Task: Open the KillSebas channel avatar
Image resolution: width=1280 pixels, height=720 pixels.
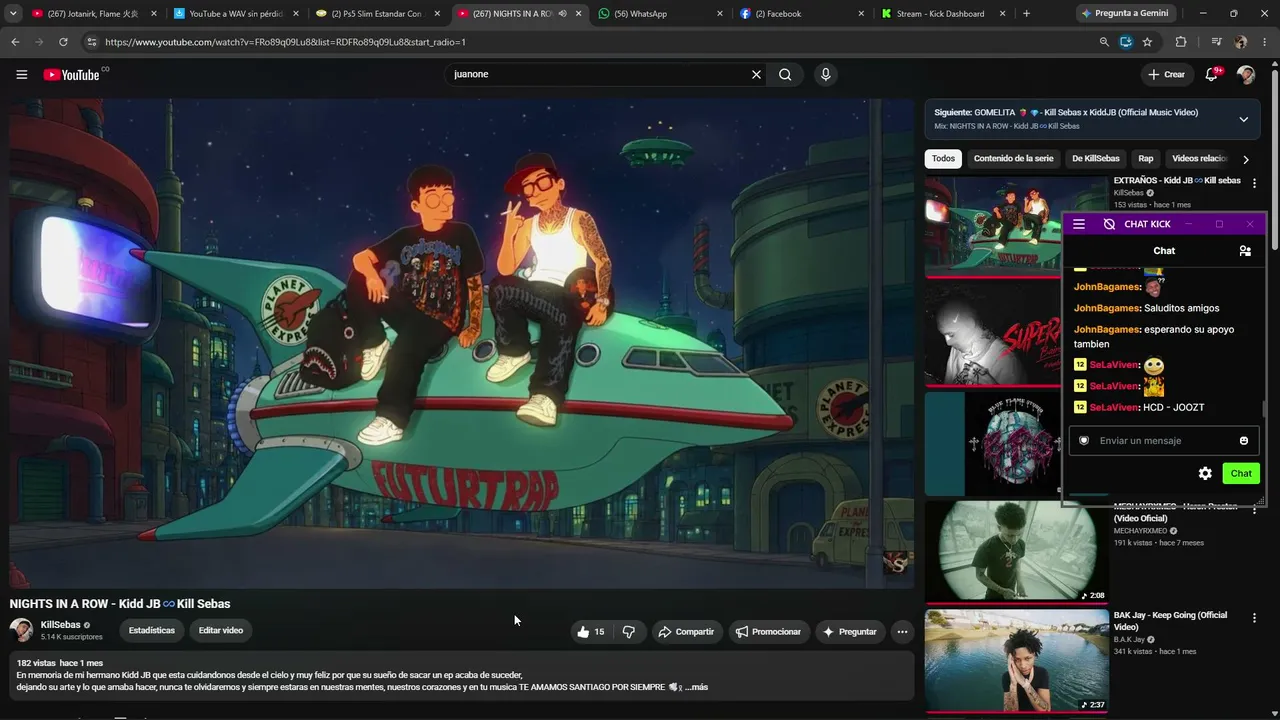Action: pyautogui.click(x=21, y=629)
